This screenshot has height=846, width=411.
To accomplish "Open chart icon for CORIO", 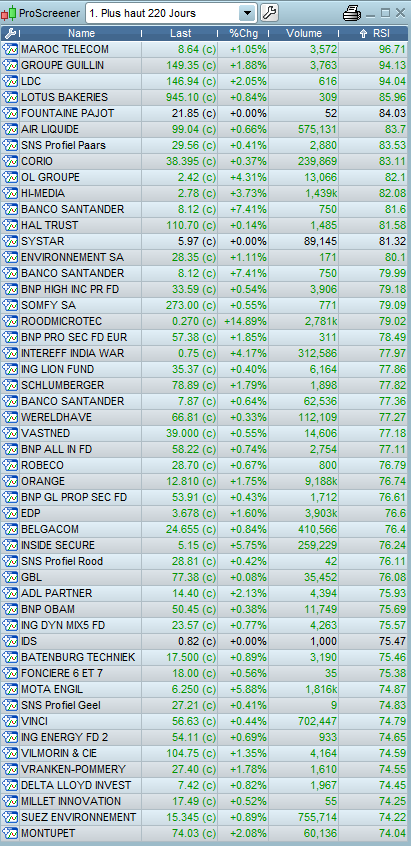I will click(x=10, y=161).
